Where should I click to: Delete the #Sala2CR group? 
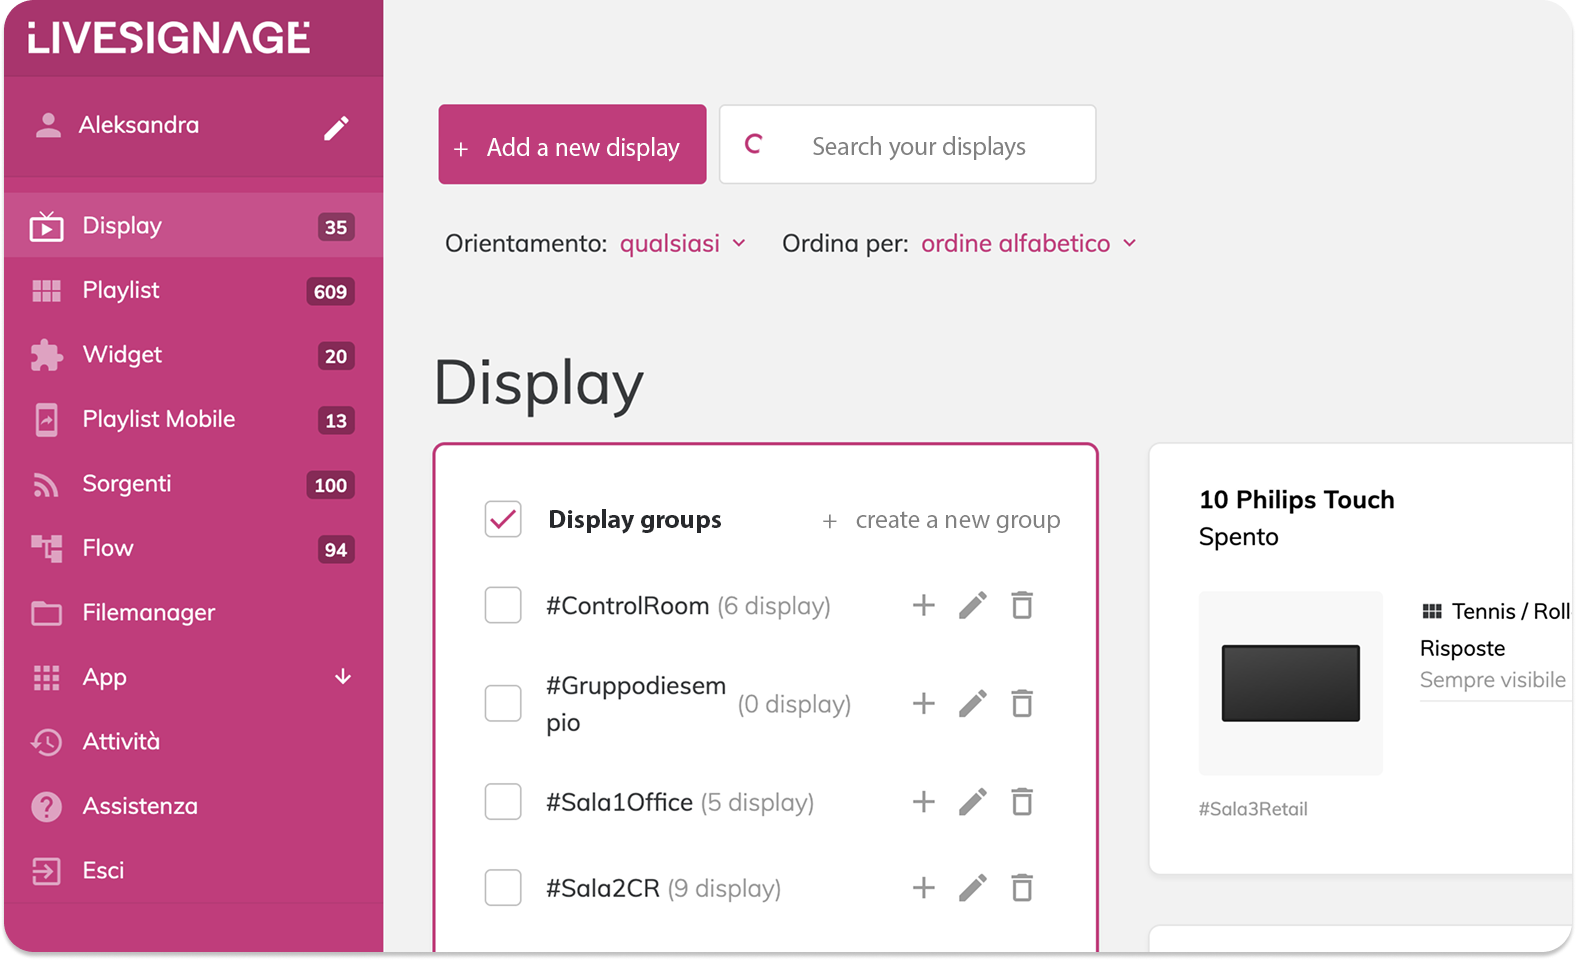pos(1022,887)
